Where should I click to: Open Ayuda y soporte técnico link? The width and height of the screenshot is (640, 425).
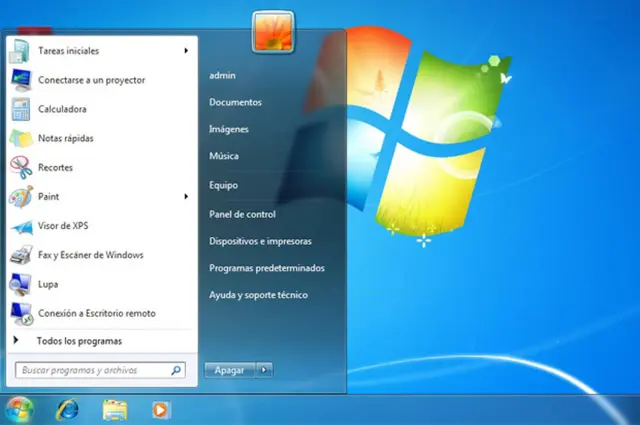coord(258,295)
